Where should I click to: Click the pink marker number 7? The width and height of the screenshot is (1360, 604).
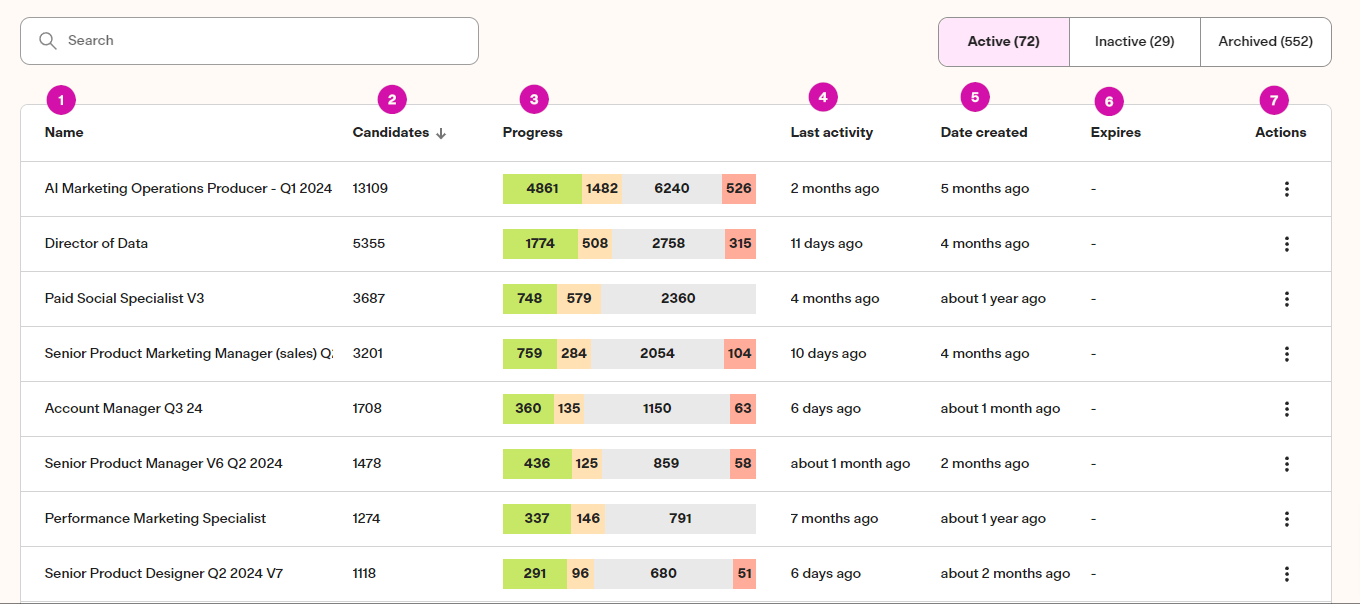tap(1274, 100)
